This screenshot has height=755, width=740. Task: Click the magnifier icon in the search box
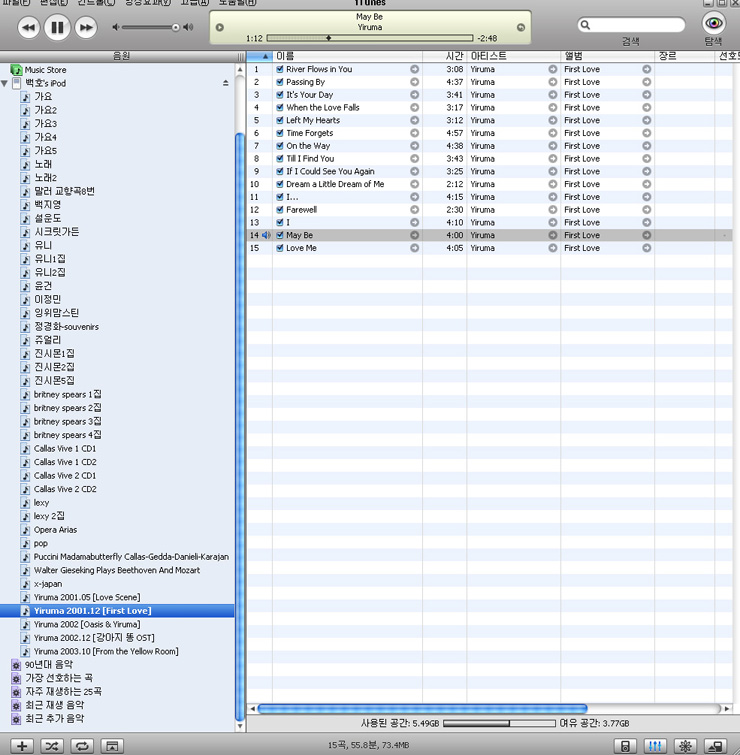(x=585, y=25)
